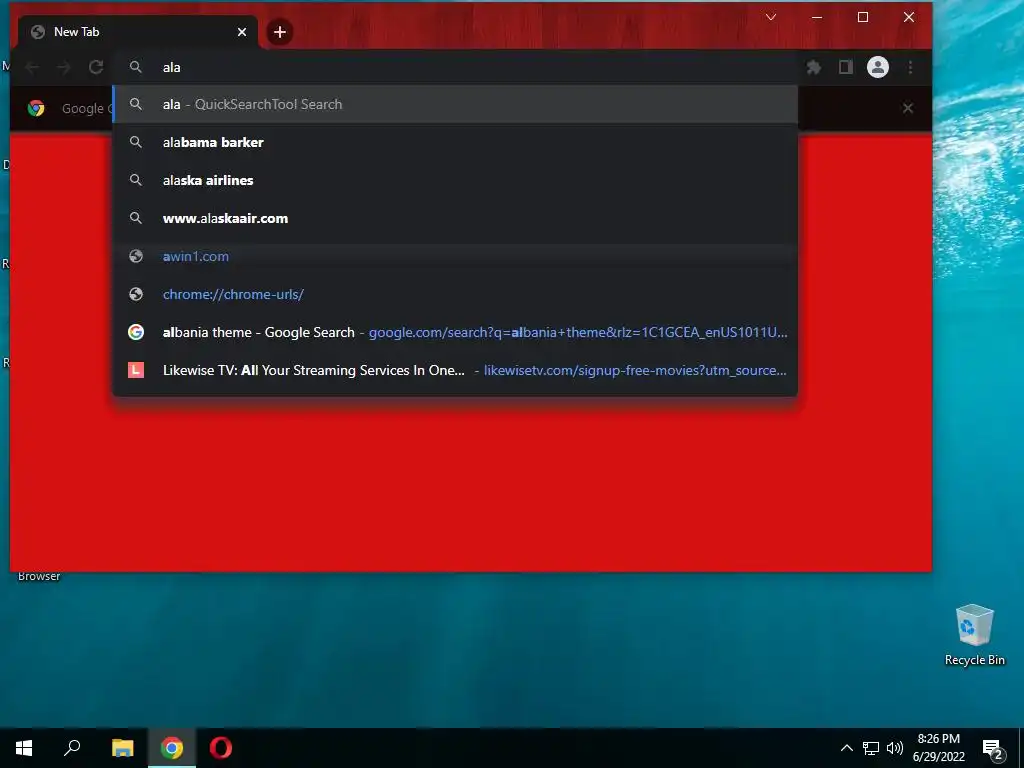Open Chrome three-dot menu
Viewport: 1024px width, 768px height.
[x=910, y=67]
